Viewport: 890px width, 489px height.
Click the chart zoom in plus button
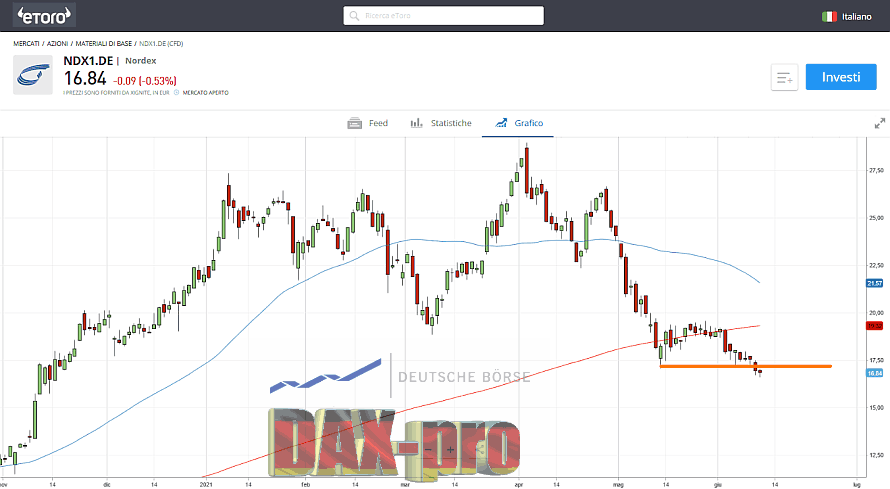(x=450, y=450)
